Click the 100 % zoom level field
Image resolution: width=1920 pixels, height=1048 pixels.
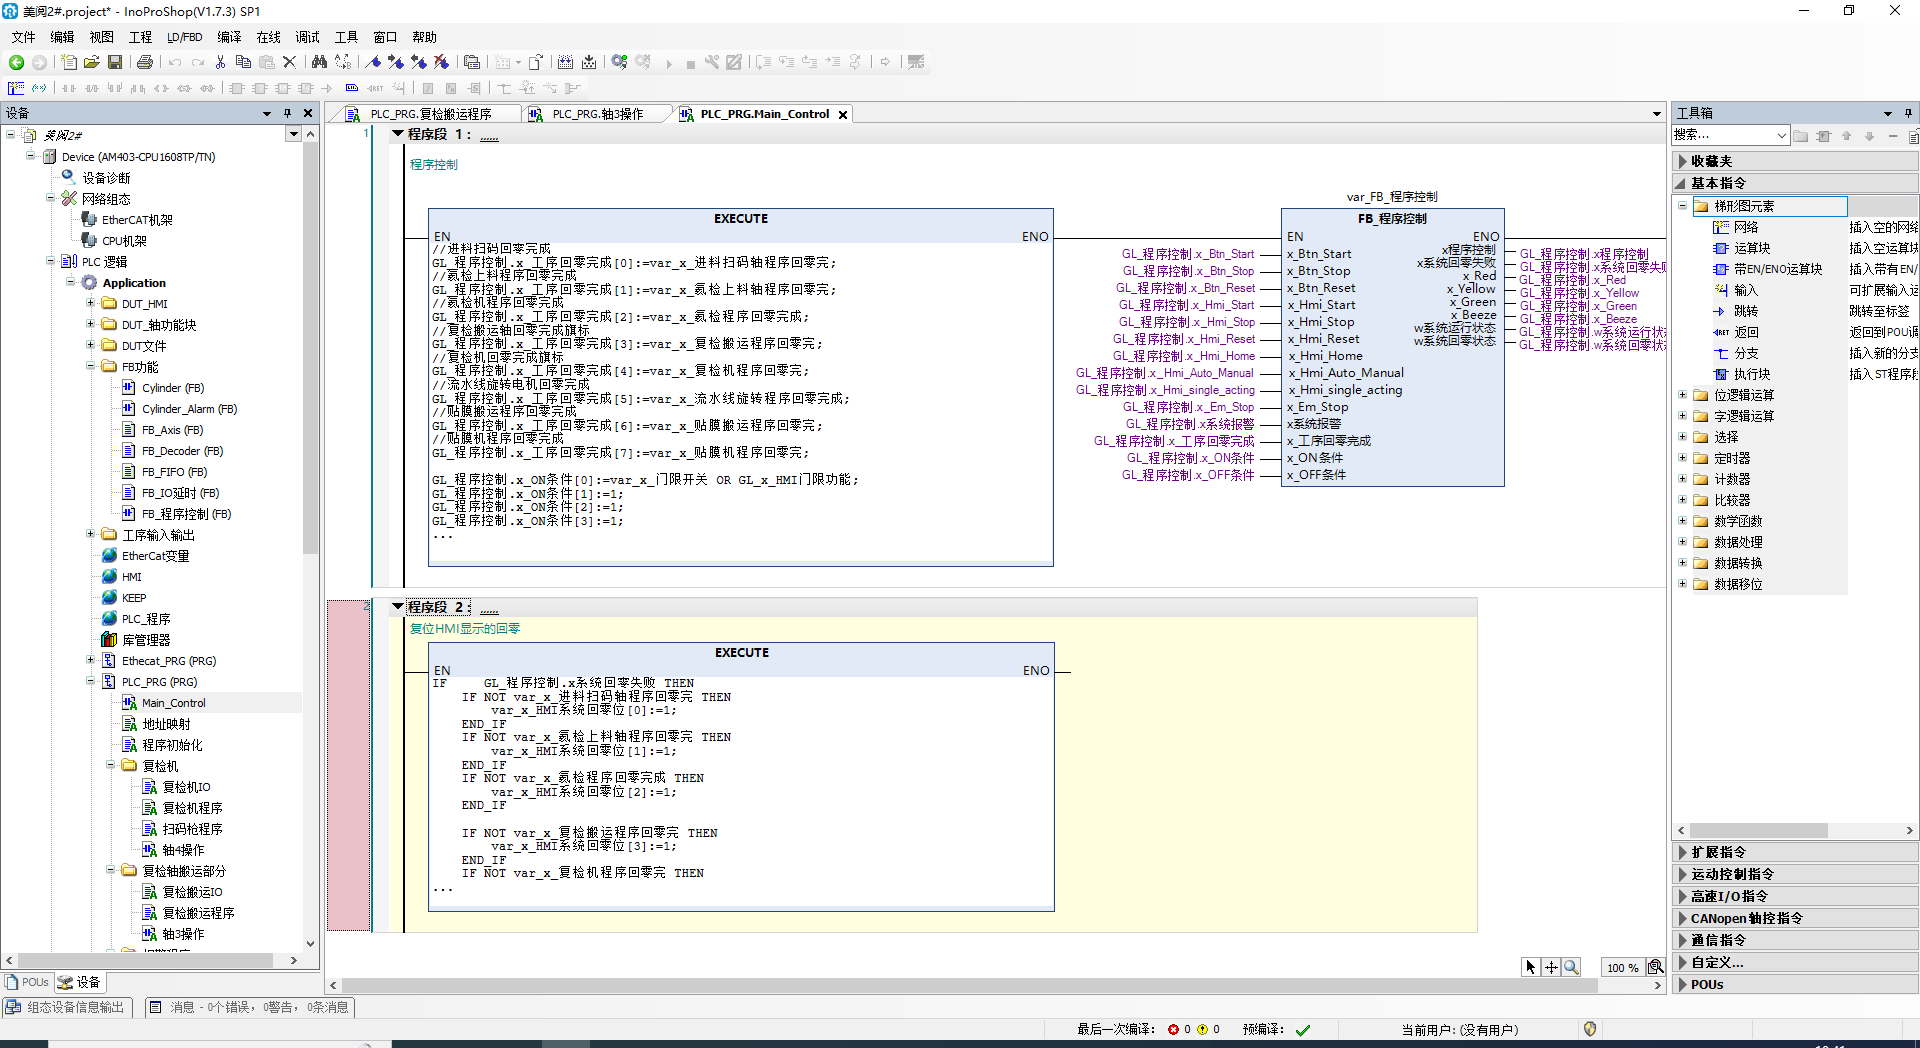tap(1622, 967)
